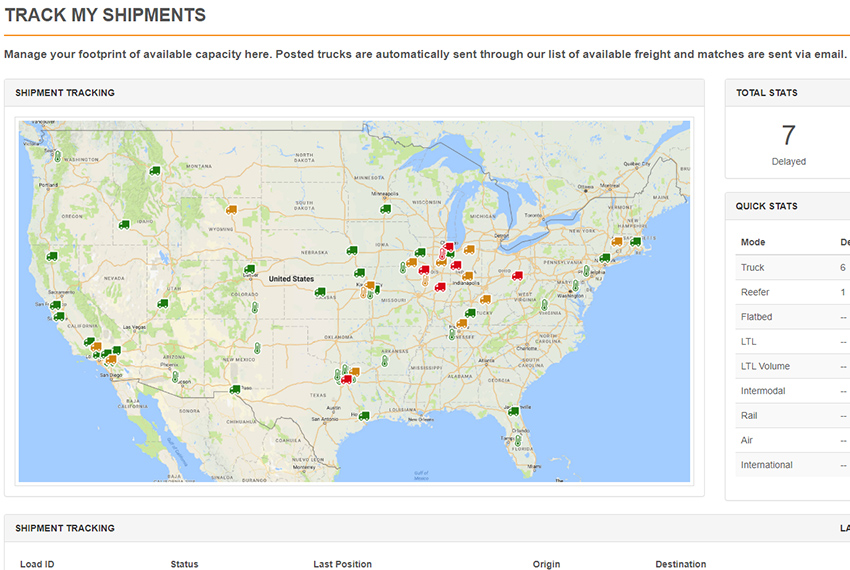Select the "Reefer" row in Quick Stats
Screen dimensions: 850x570
coord(793,292)
